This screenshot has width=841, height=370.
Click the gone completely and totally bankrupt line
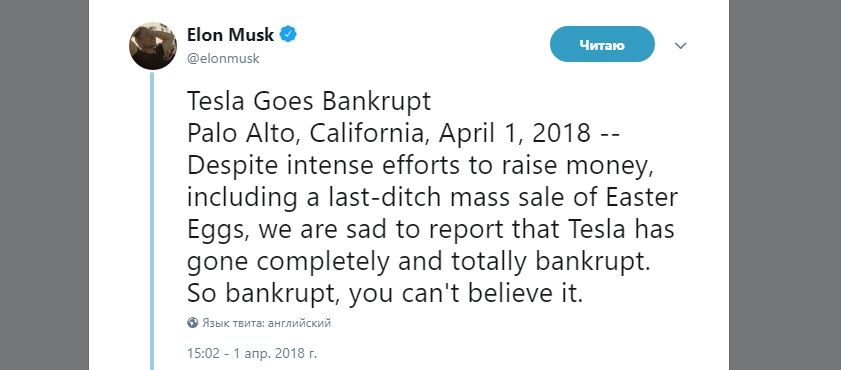point(418,263)
